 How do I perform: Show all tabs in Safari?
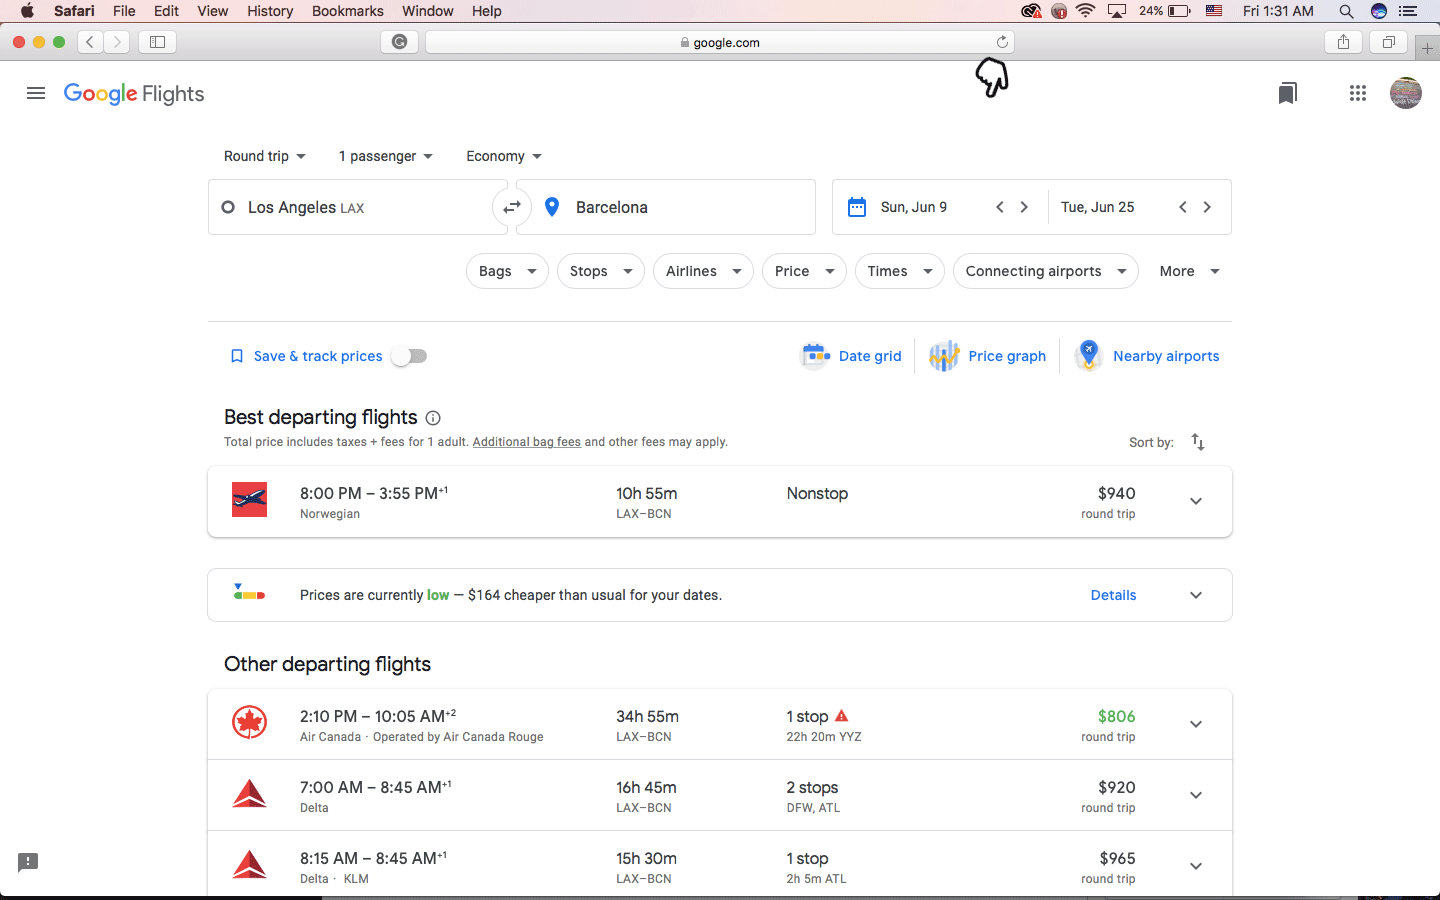click(1388, 42)
